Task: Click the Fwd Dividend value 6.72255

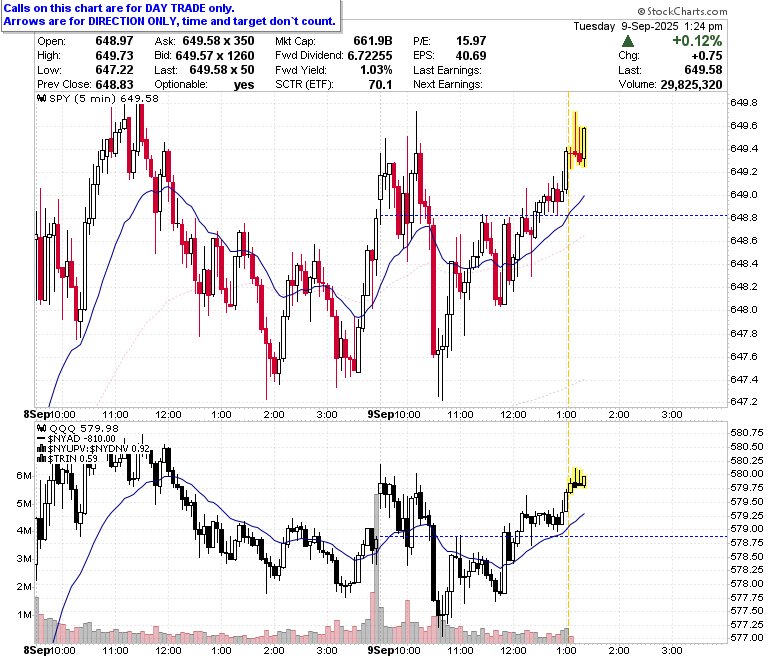Action: point(370,55)
